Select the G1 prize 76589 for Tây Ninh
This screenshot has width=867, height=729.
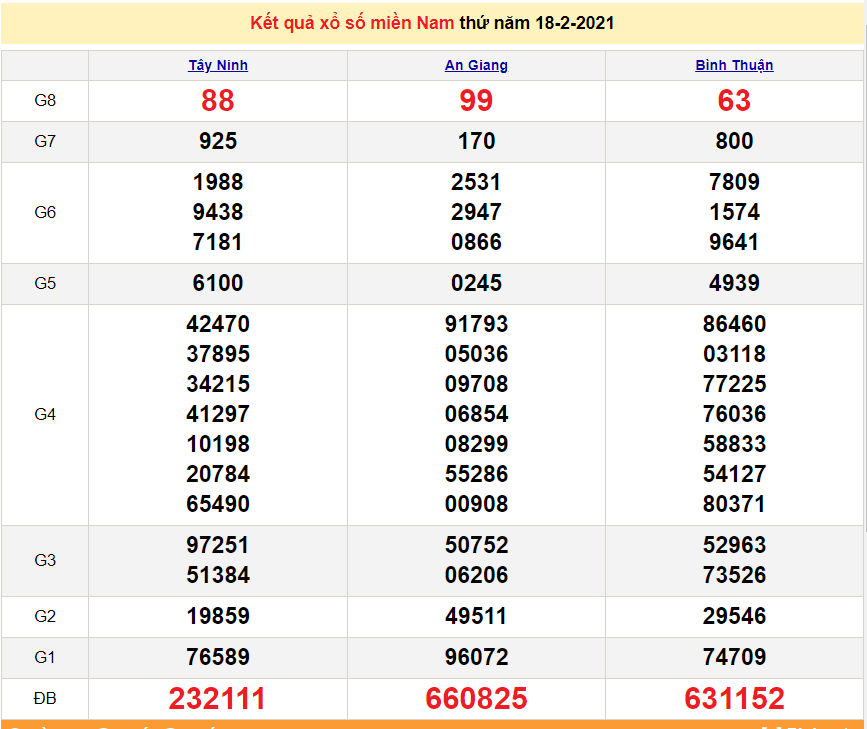pyautogui.click(x=218, y=658)
